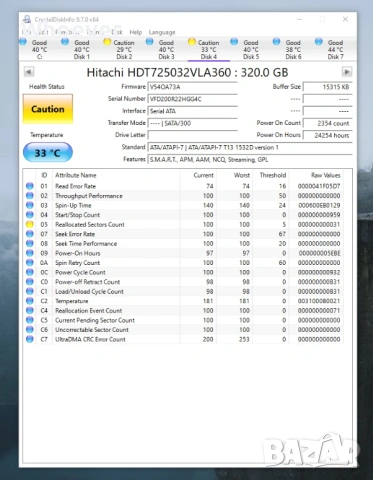Viewport: 373px width, 480px height.
Task: Click yellow orb for Reallocated Sectors Count
Action: click(30, 224)
